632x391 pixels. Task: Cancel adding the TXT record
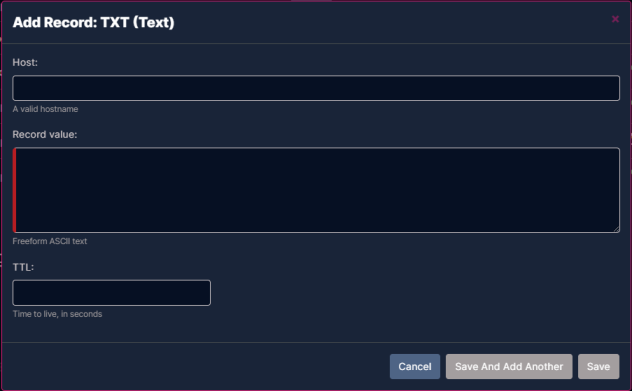click(x=415, y=366)
